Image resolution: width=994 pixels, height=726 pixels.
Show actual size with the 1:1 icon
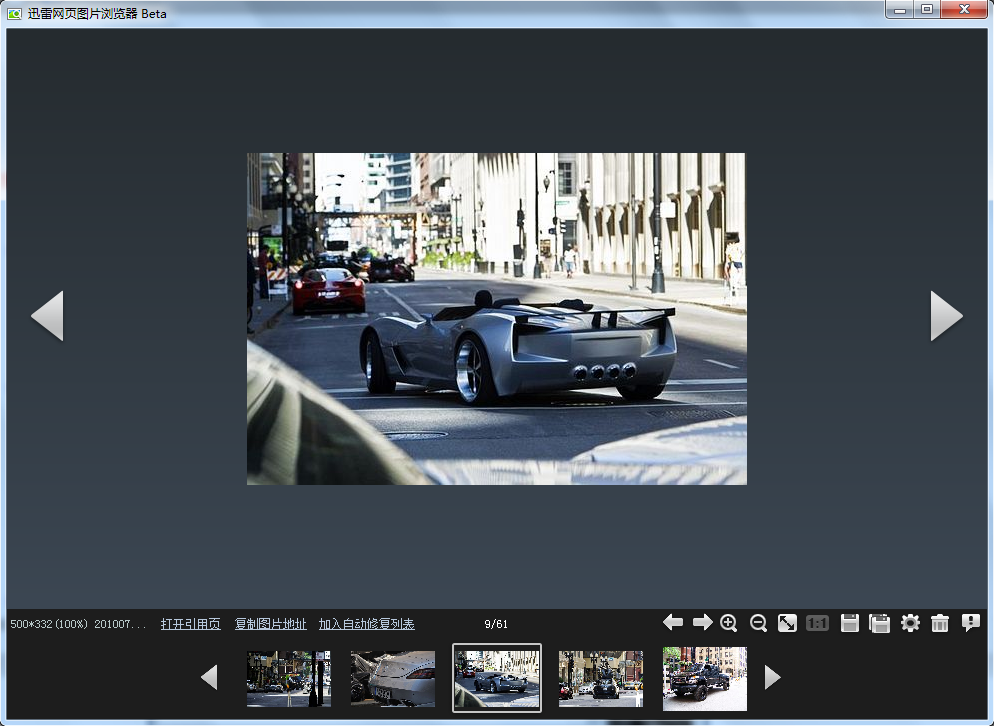click(x=817, y=623)
